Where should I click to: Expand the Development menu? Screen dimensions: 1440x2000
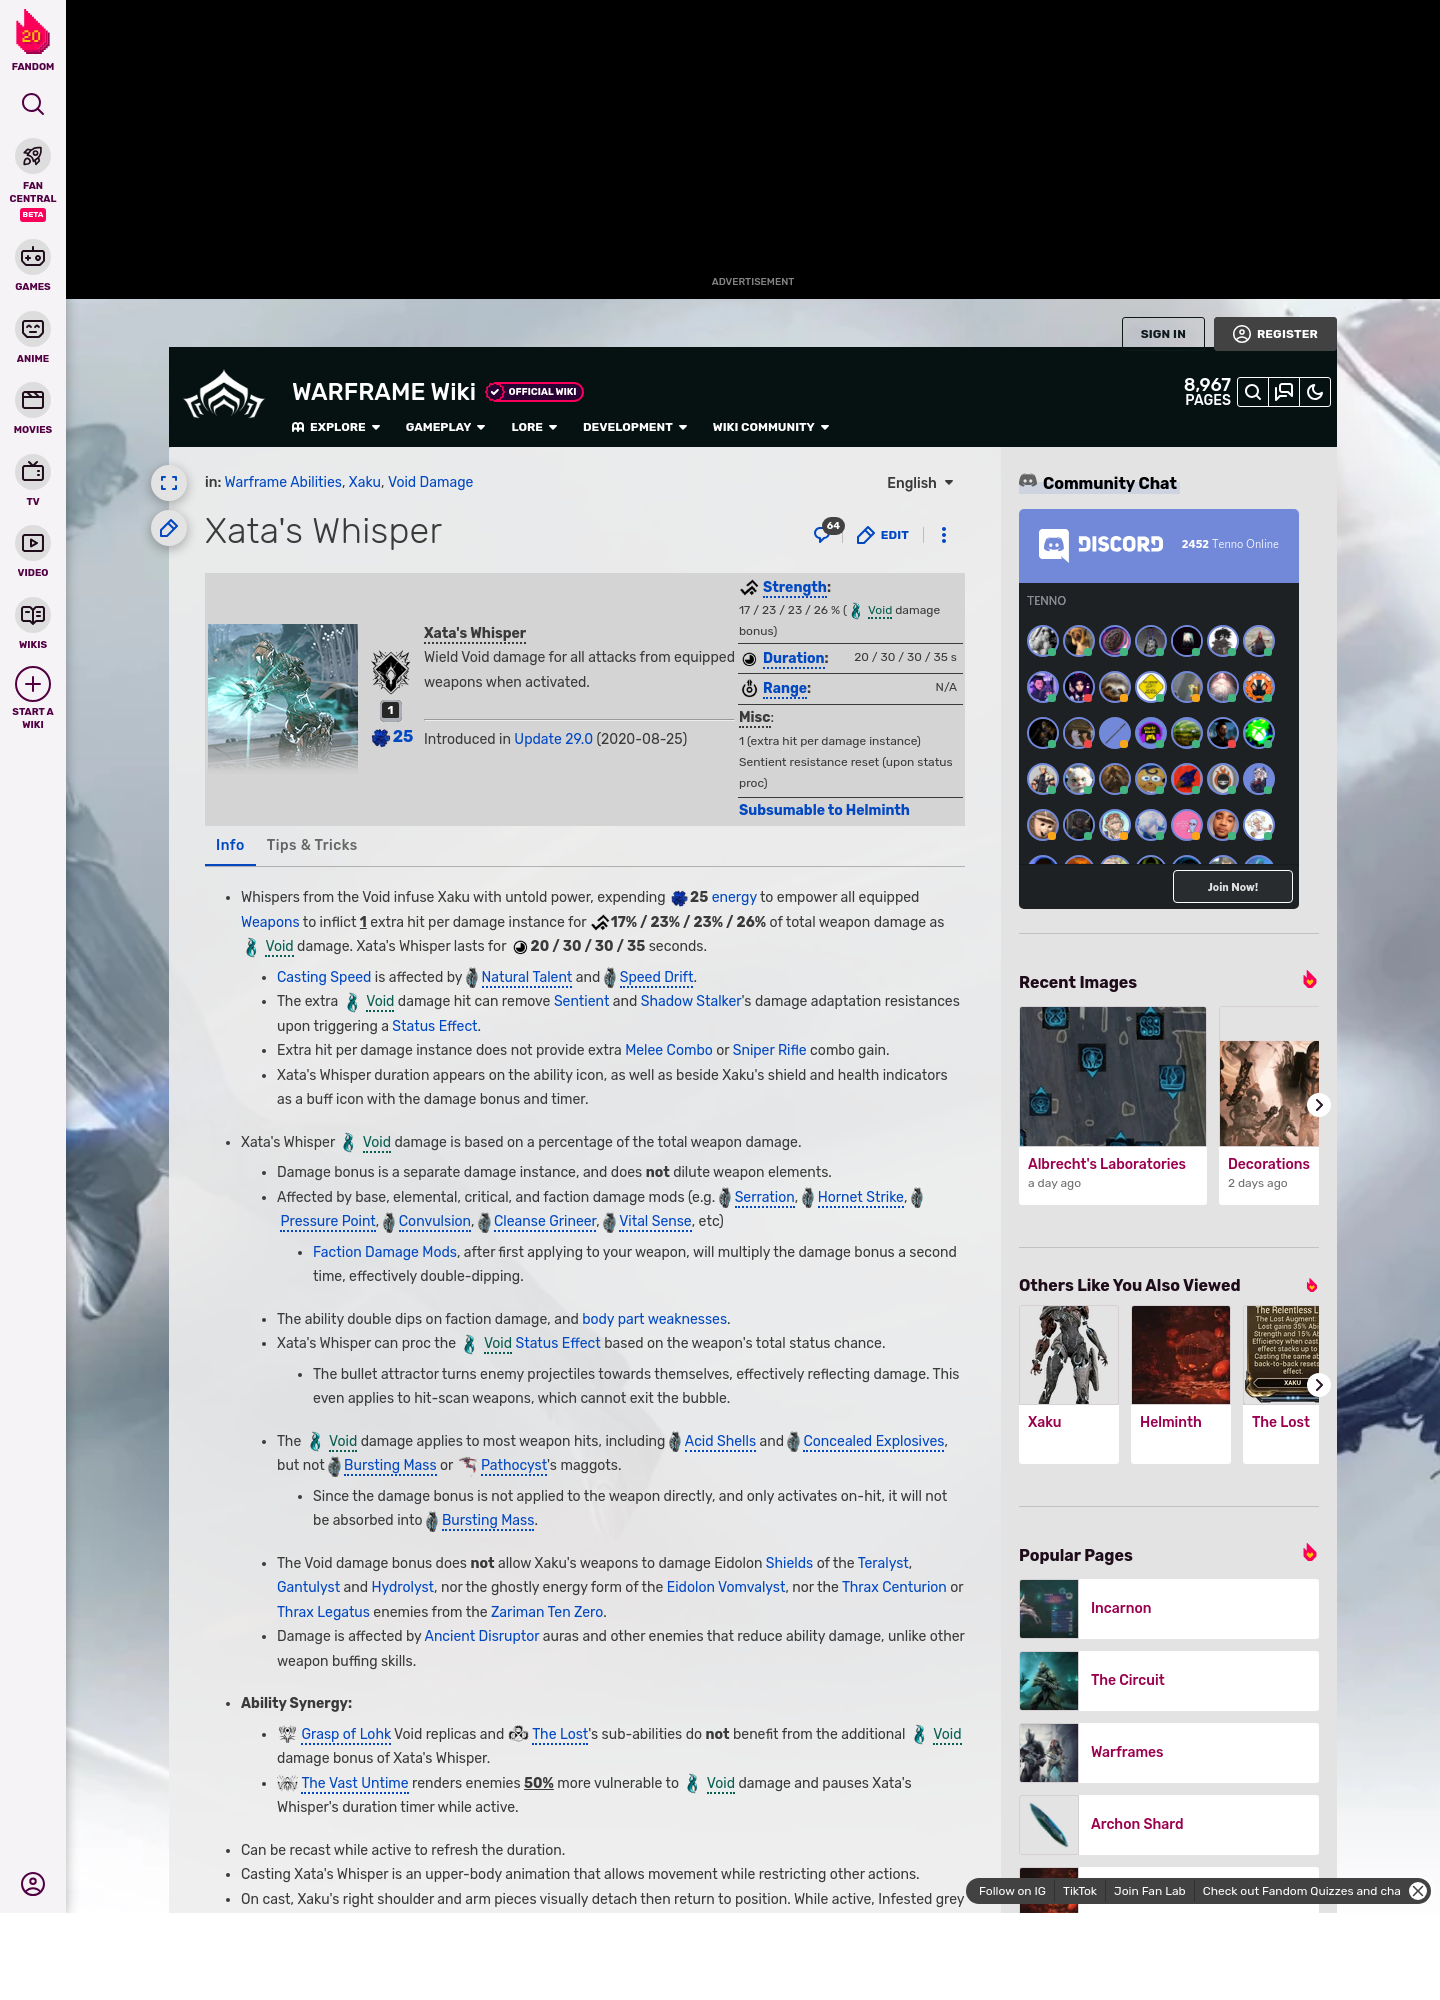click(635, 427)
